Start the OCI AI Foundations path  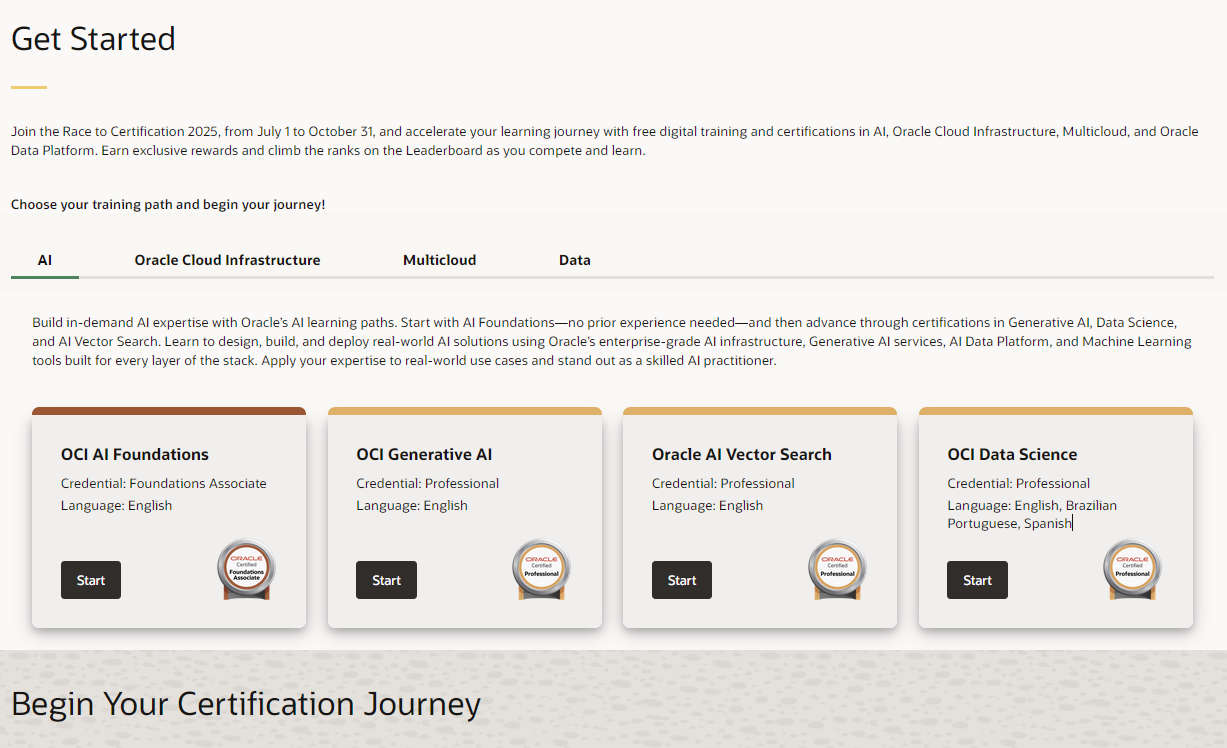pos(91,580)
